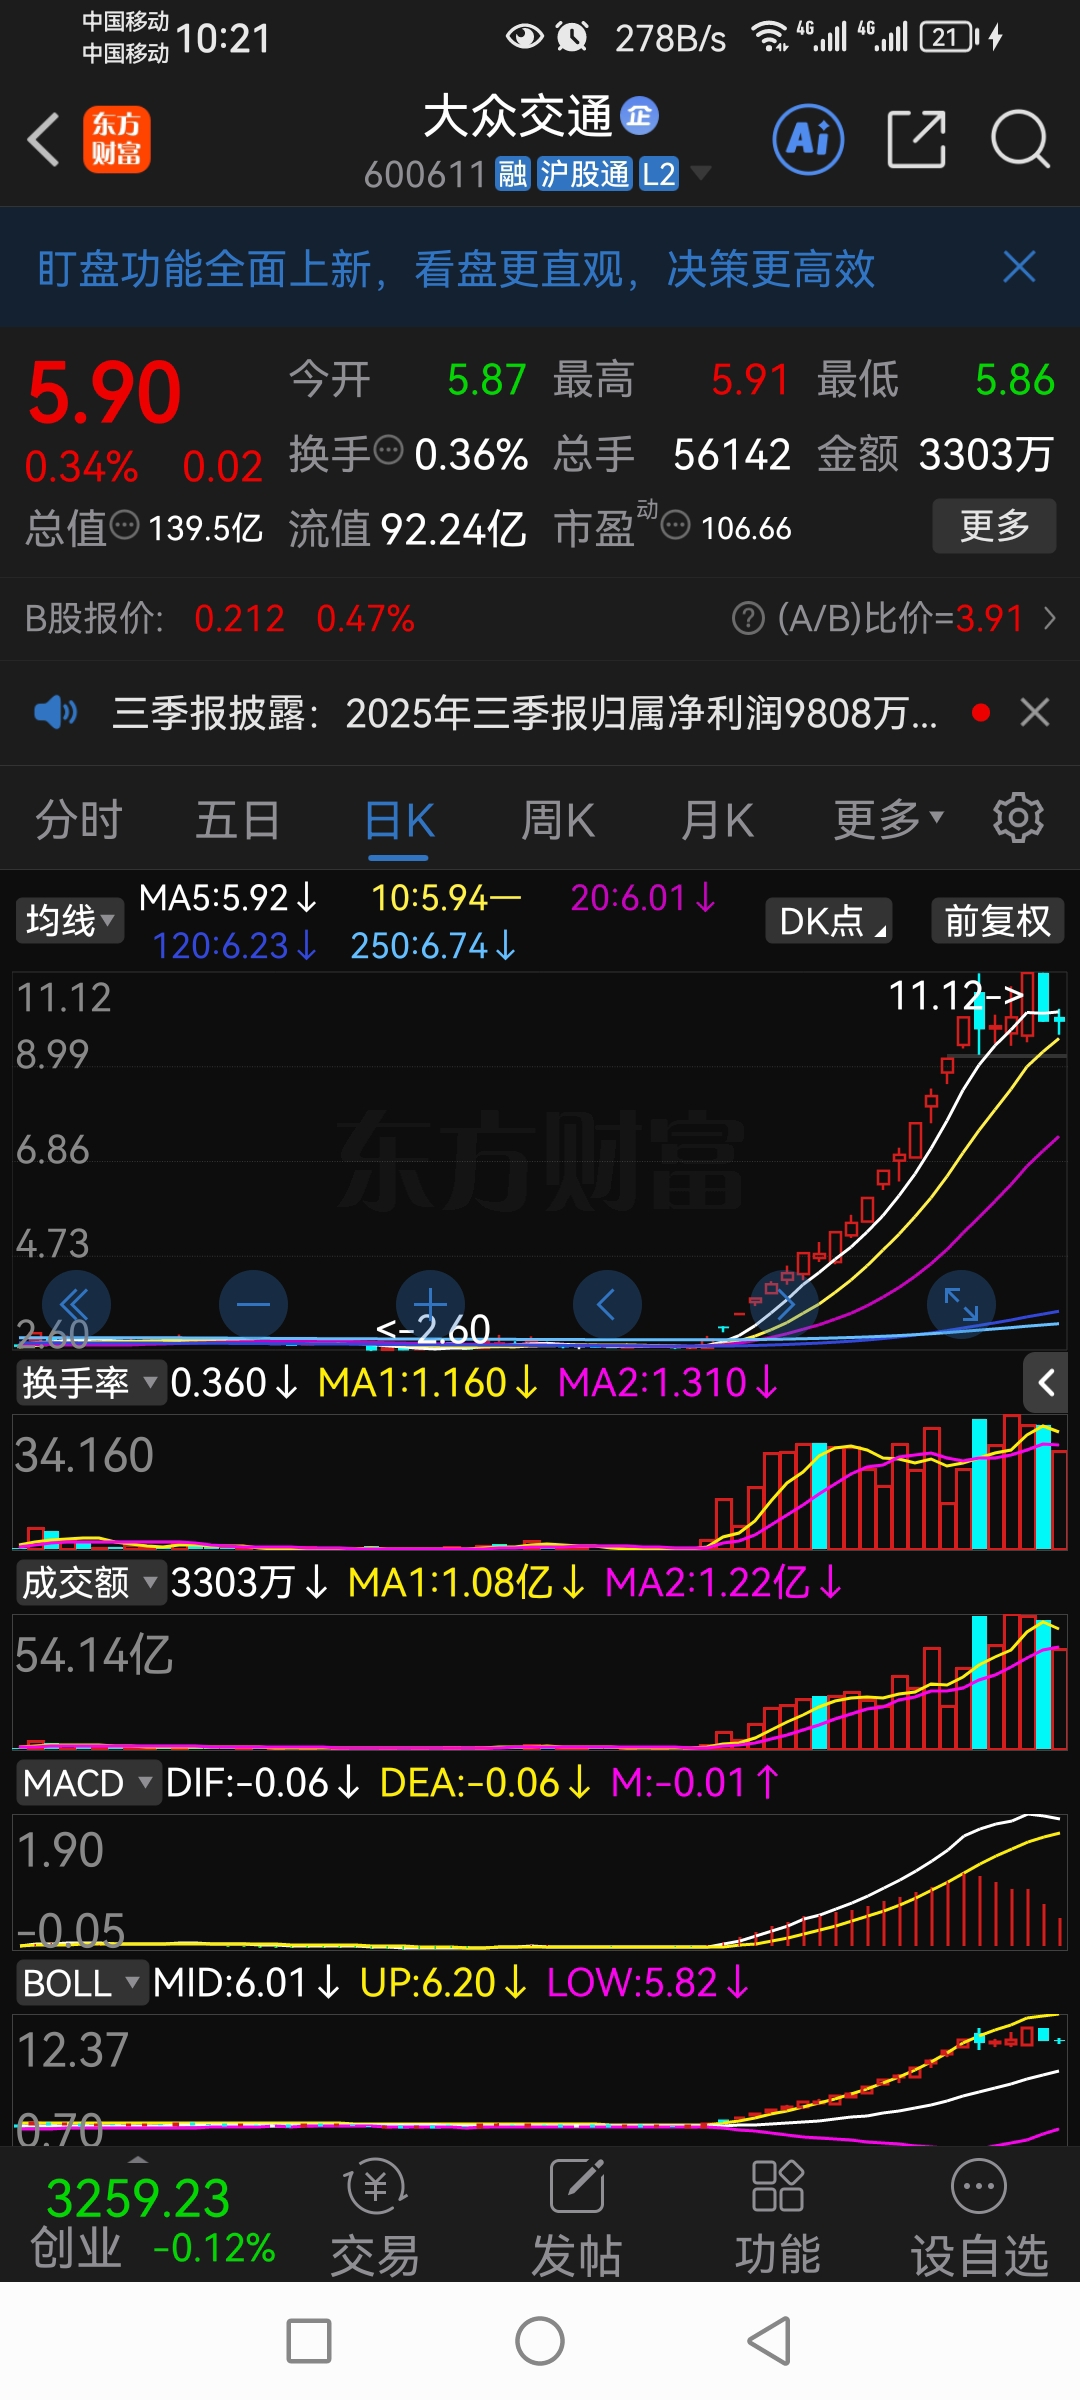1080x2400 pixels.
Task: Tap Android back triangle button
Action: point(770,2341)
